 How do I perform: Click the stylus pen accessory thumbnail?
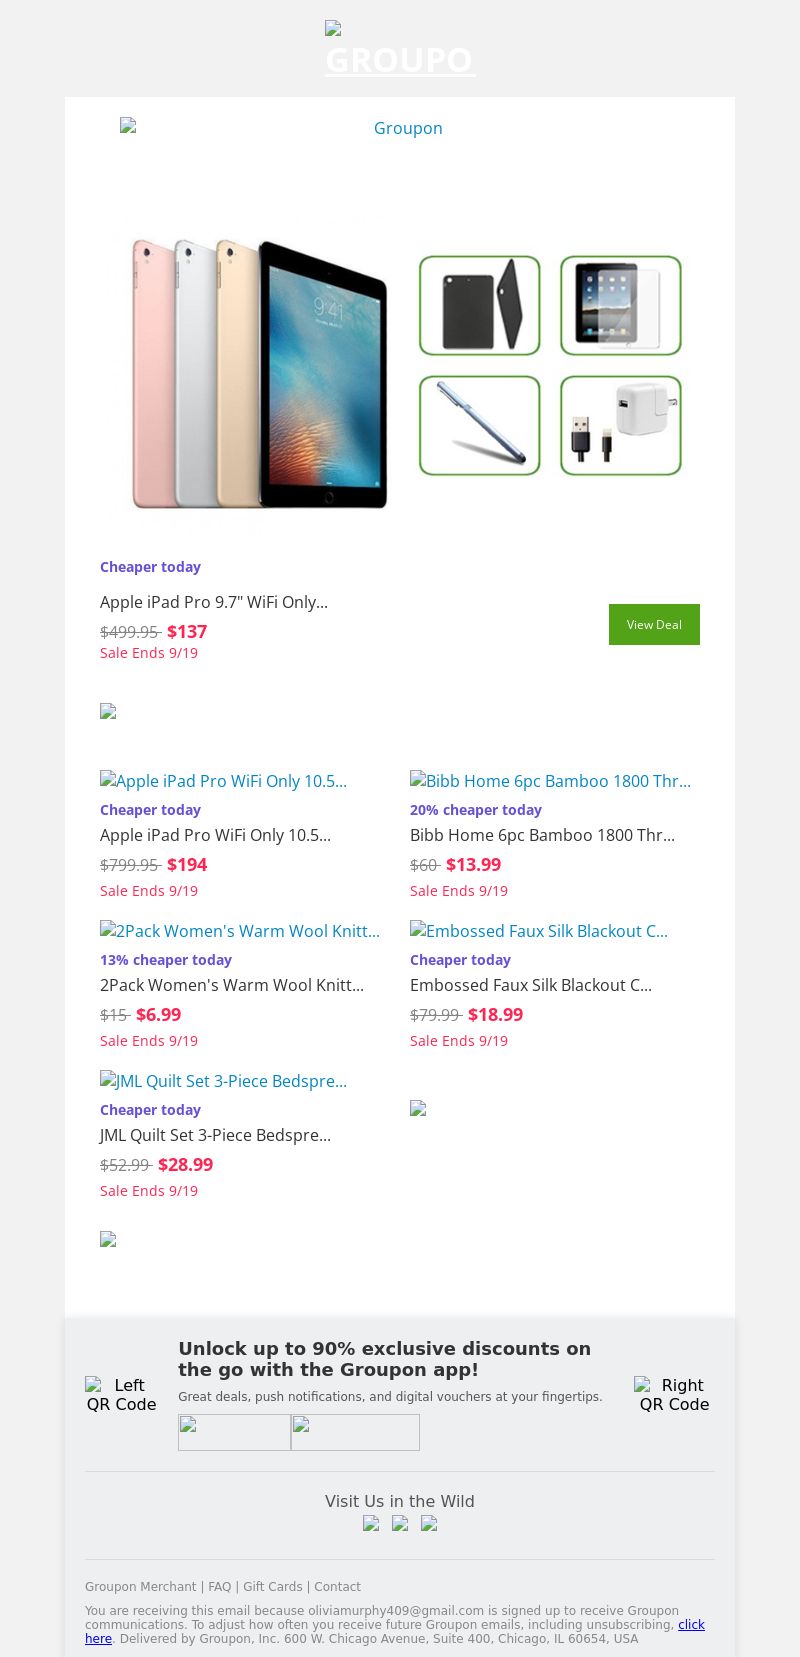pos(480,426)
